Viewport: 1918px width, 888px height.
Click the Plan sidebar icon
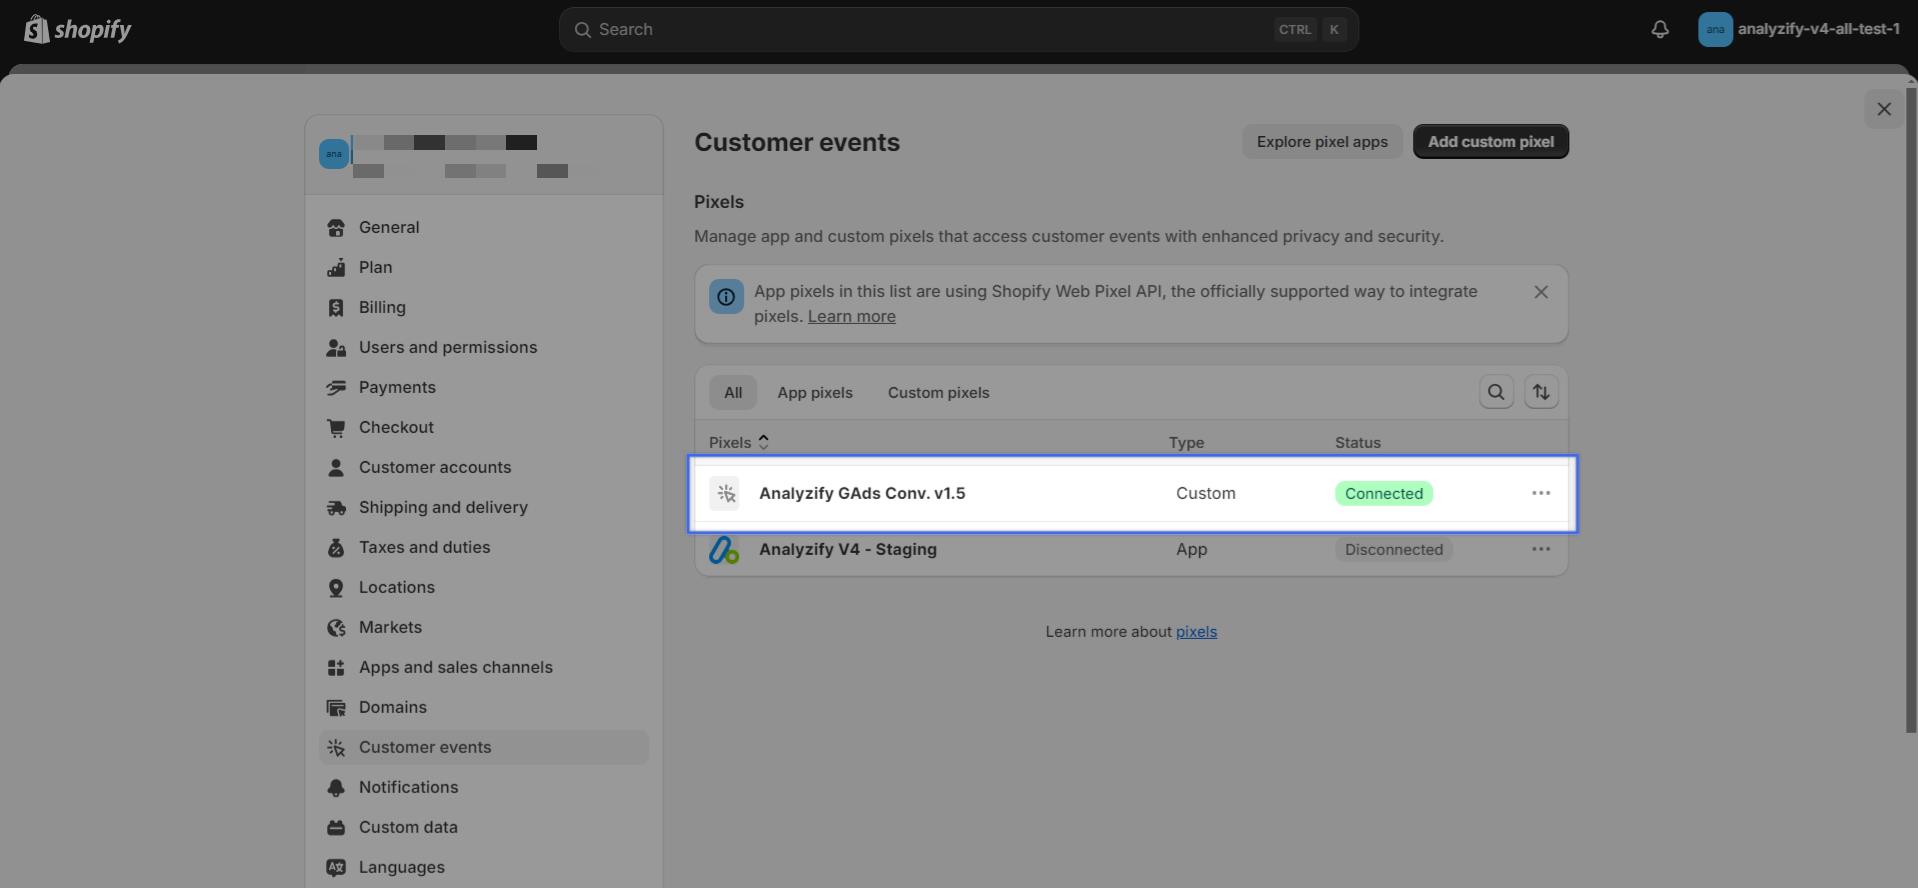tap(336, 267)
